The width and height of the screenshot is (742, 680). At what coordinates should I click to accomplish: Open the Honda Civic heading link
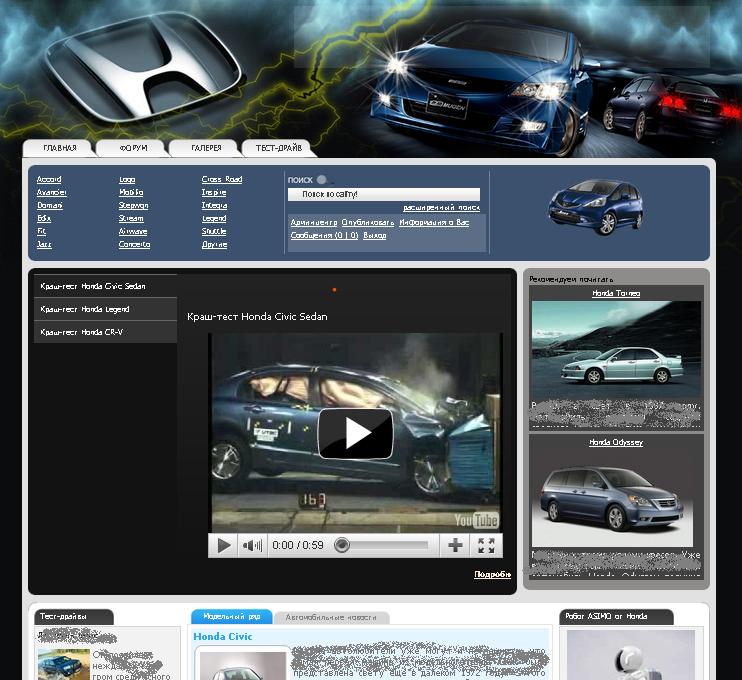click(x=222, y=636)
